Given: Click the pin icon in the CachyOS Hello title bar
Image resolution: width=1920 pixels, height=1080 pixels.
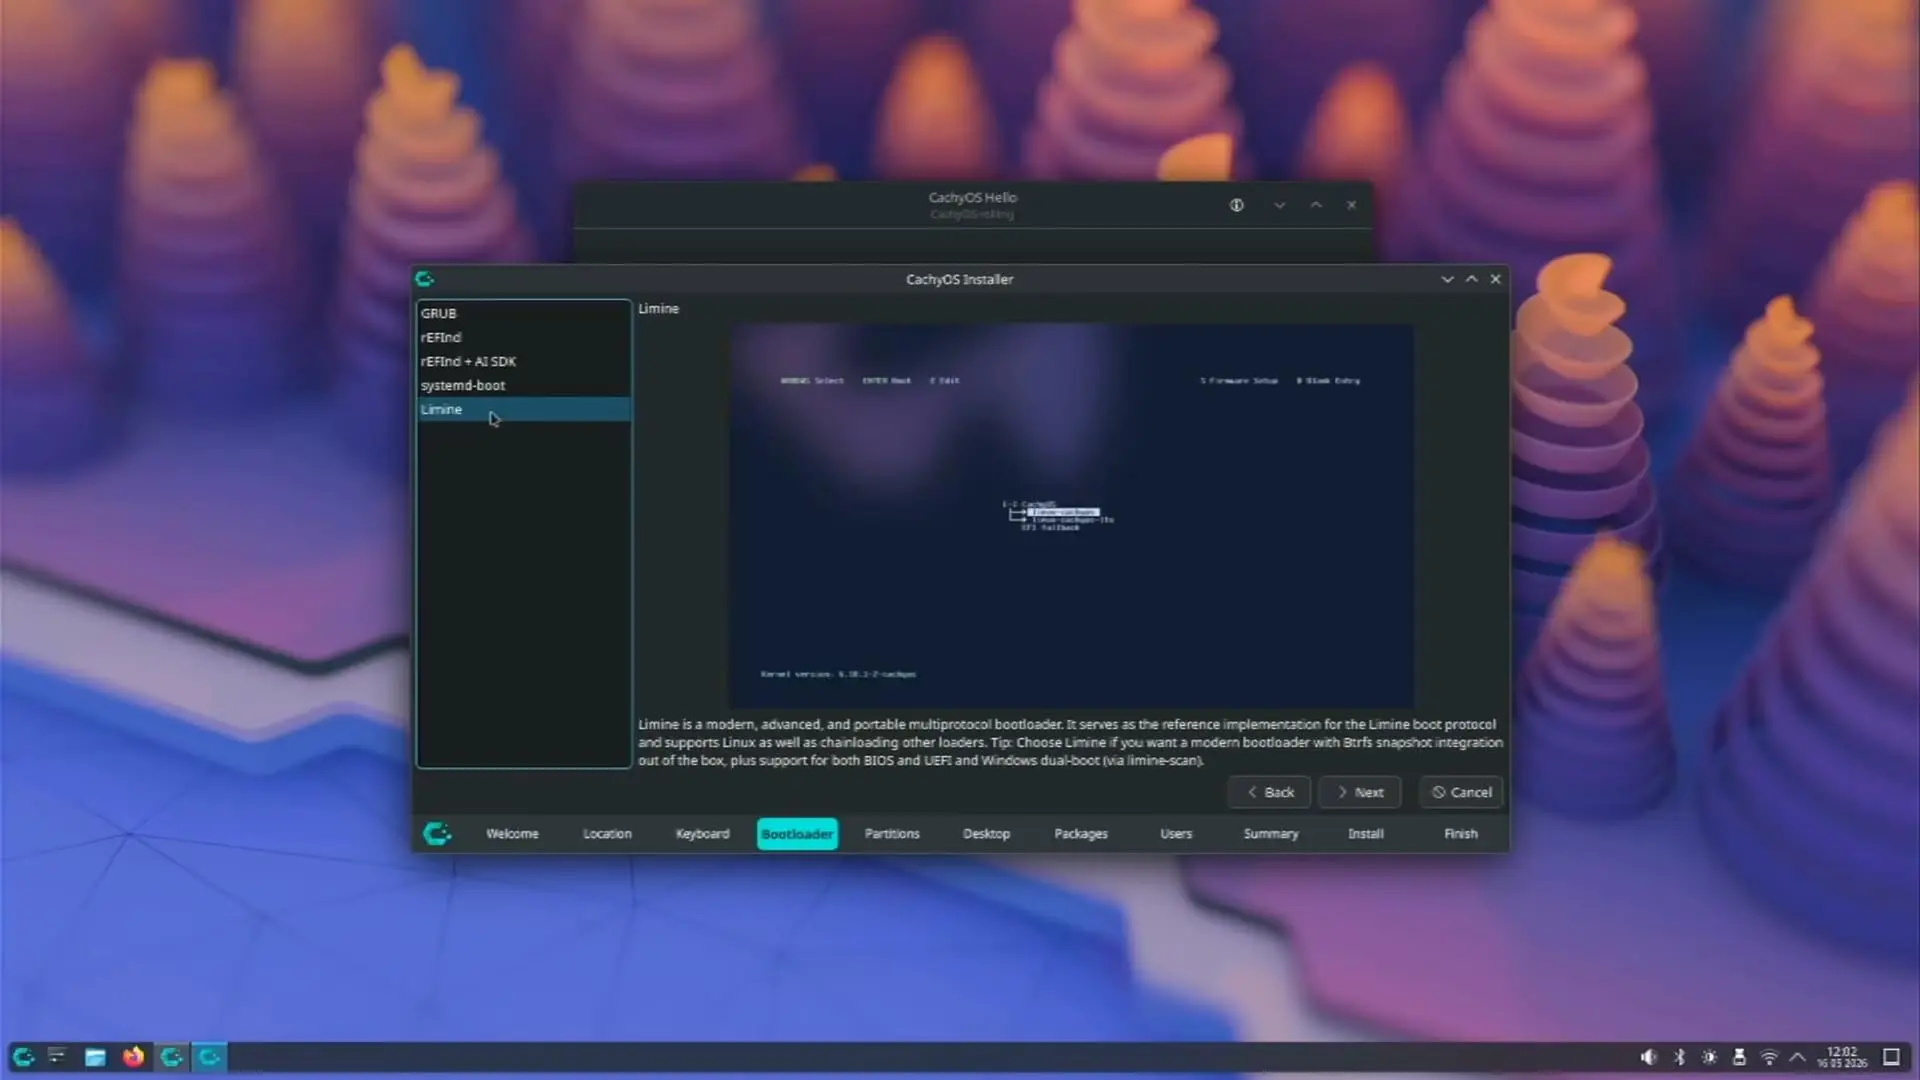Looking at the screenshot, I should 1237,205.
